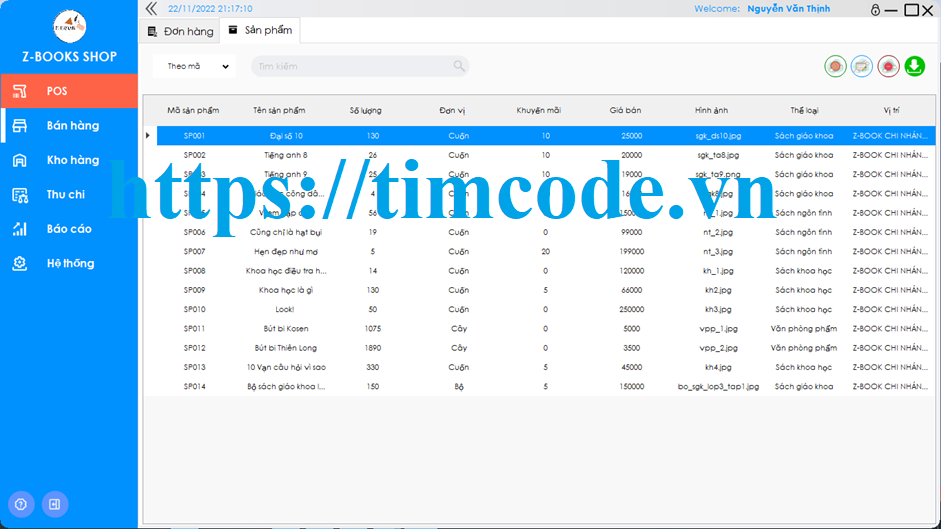Screen dimensions: 941x529
Task: Click the Thể loại column header
Action: (804, 110)
